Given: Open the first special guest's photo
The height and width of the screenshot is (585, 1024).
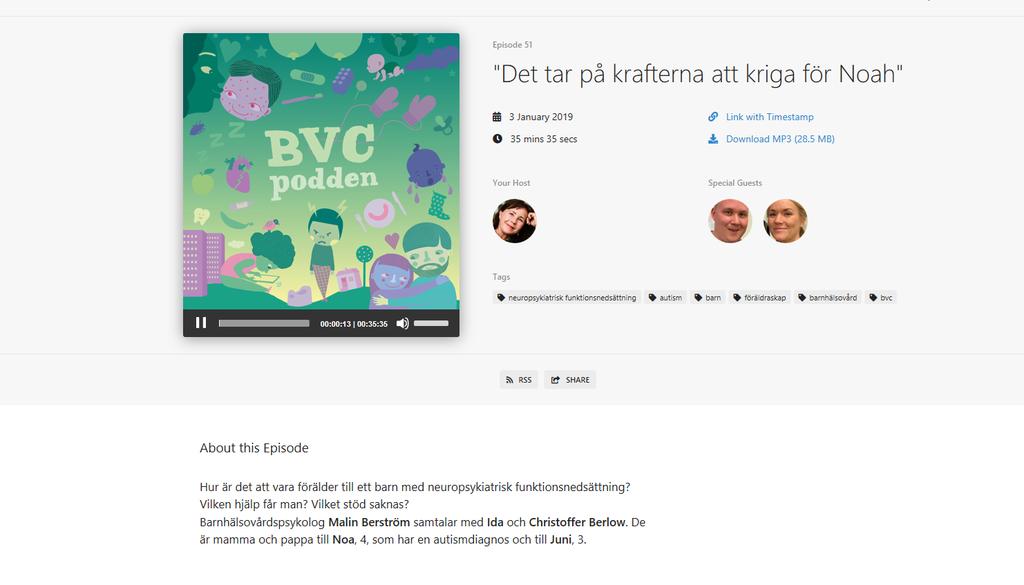Looking at the screenshot, I should coord(729,221).
